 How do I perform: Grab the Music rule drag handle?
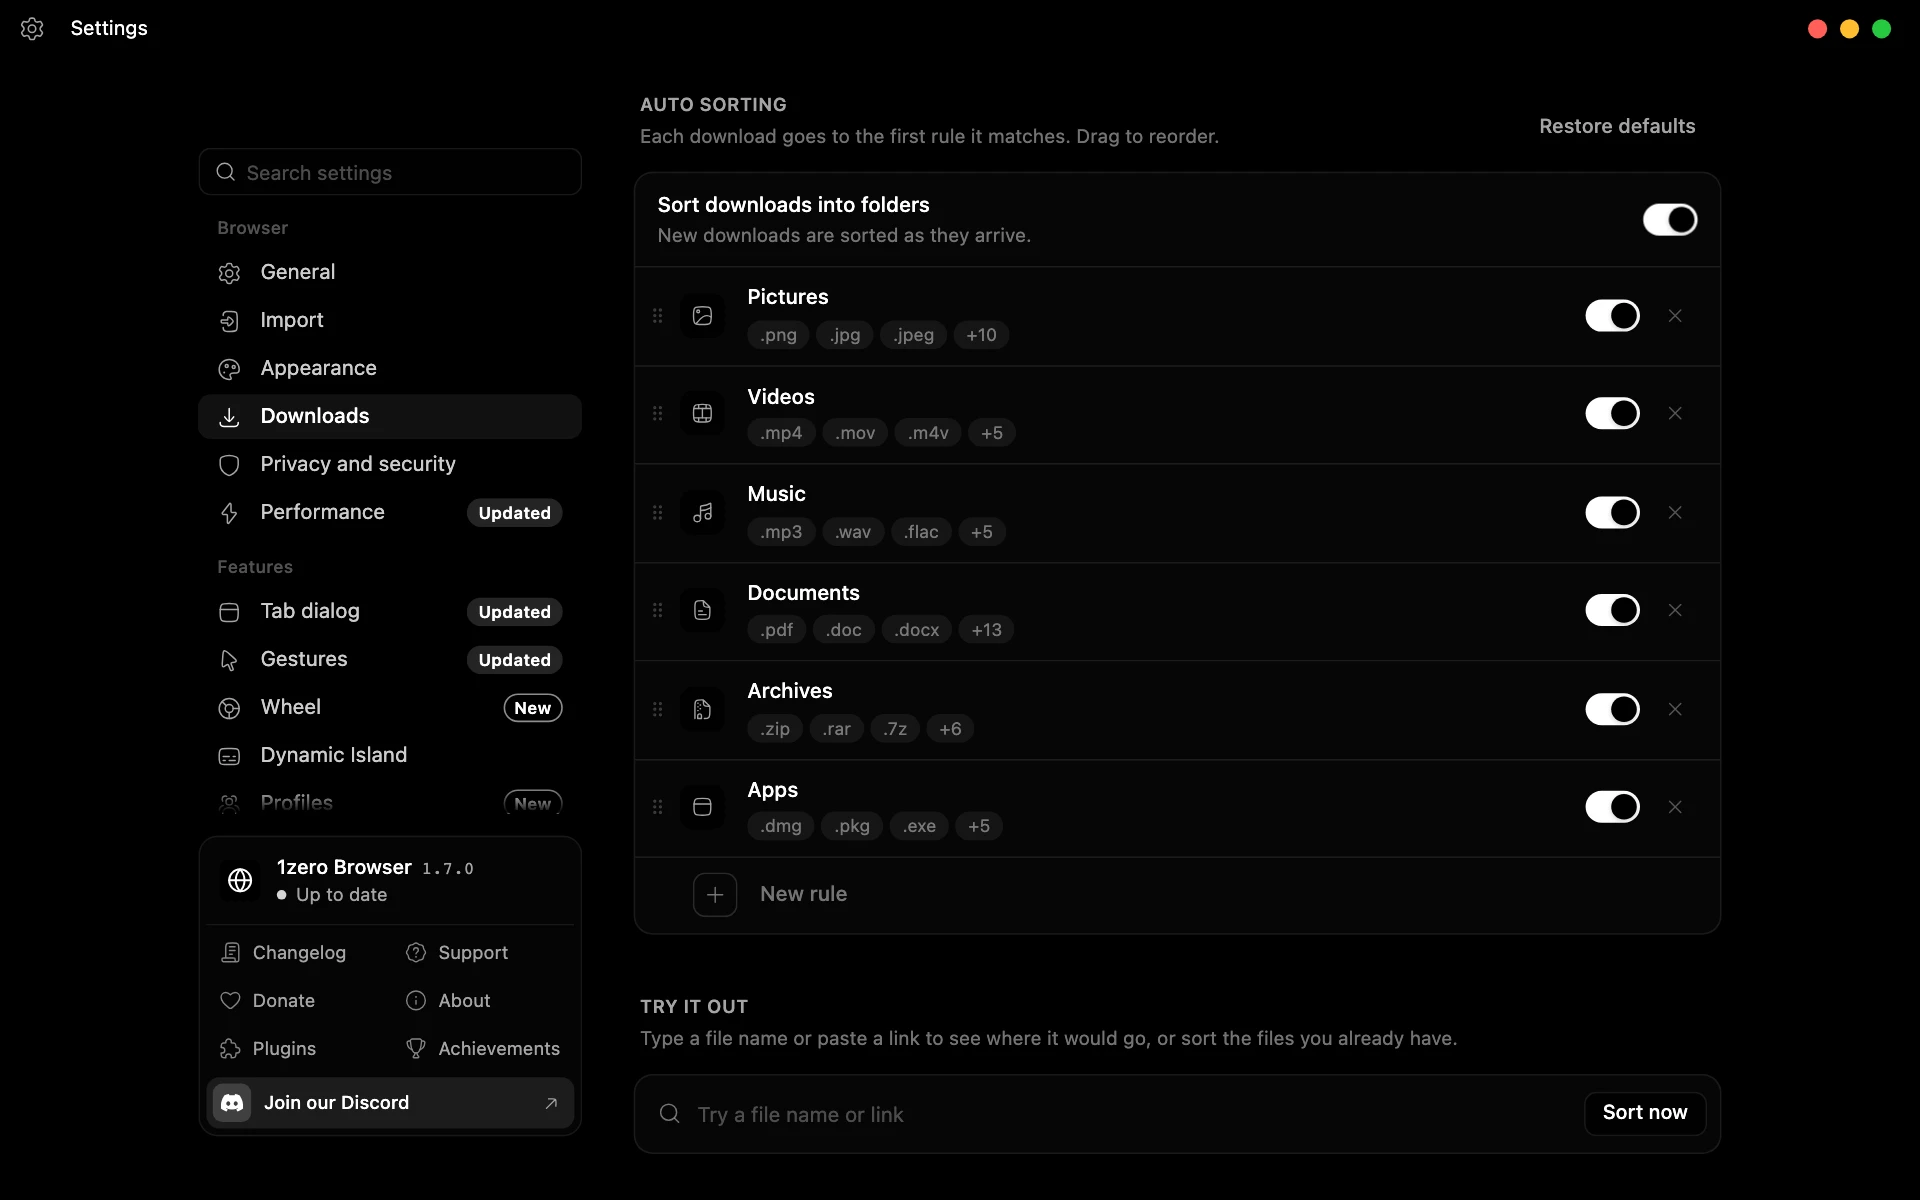(657, 513)
